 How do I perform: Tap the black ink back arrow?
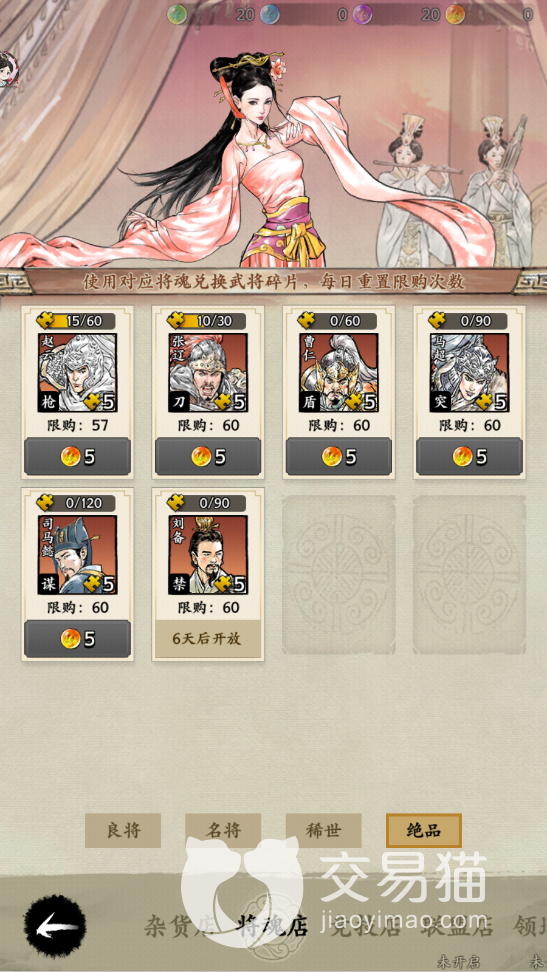click(55, 927)
